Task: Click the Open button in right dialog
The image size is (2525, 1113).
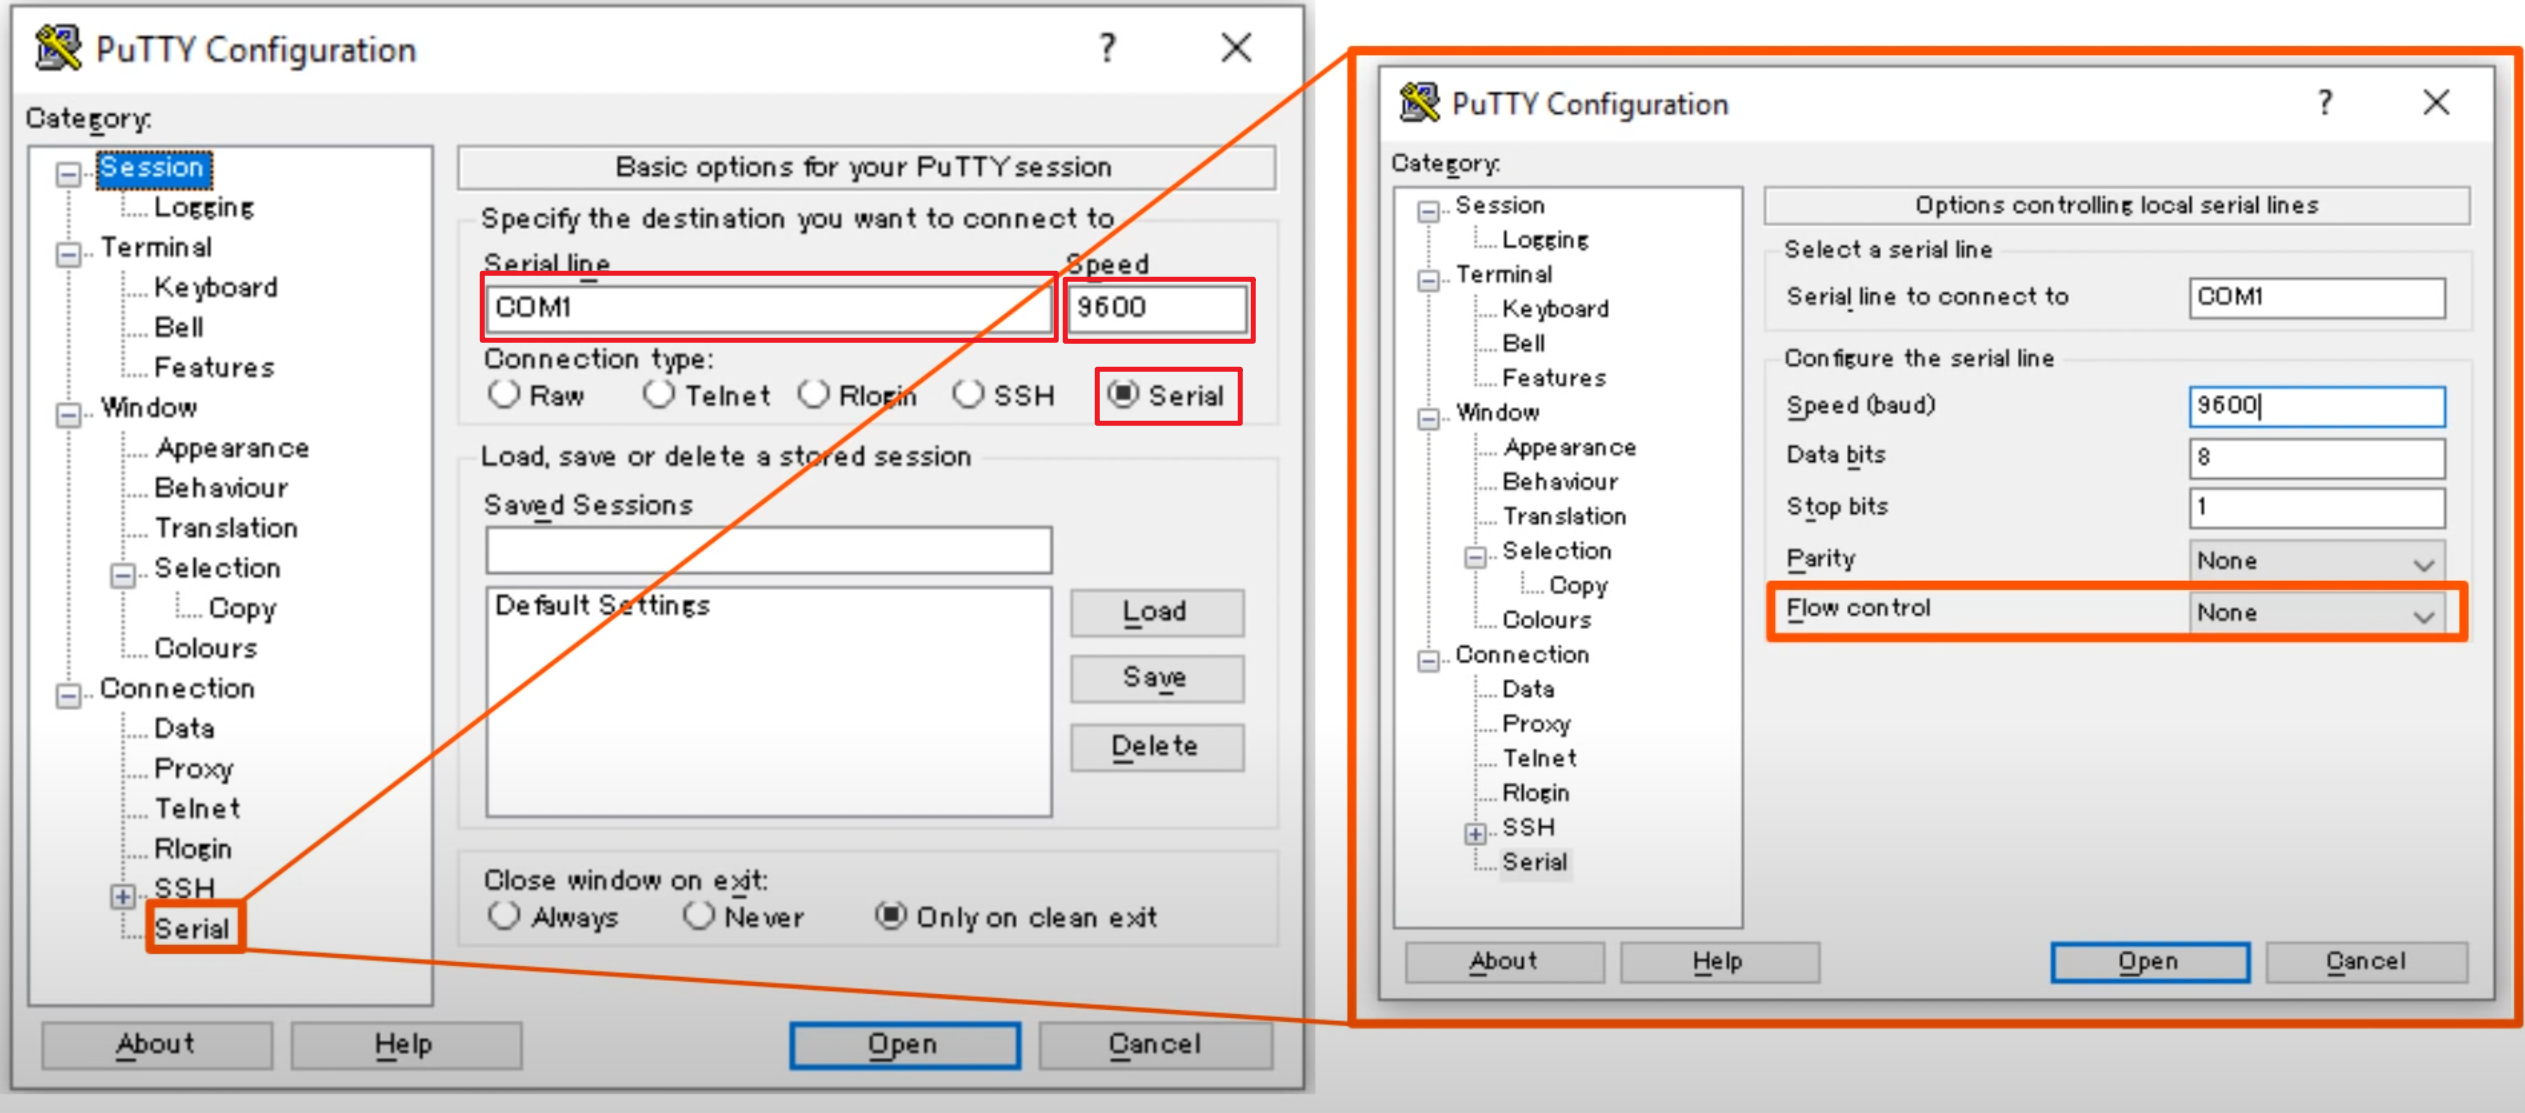Action: [2149, 962]
